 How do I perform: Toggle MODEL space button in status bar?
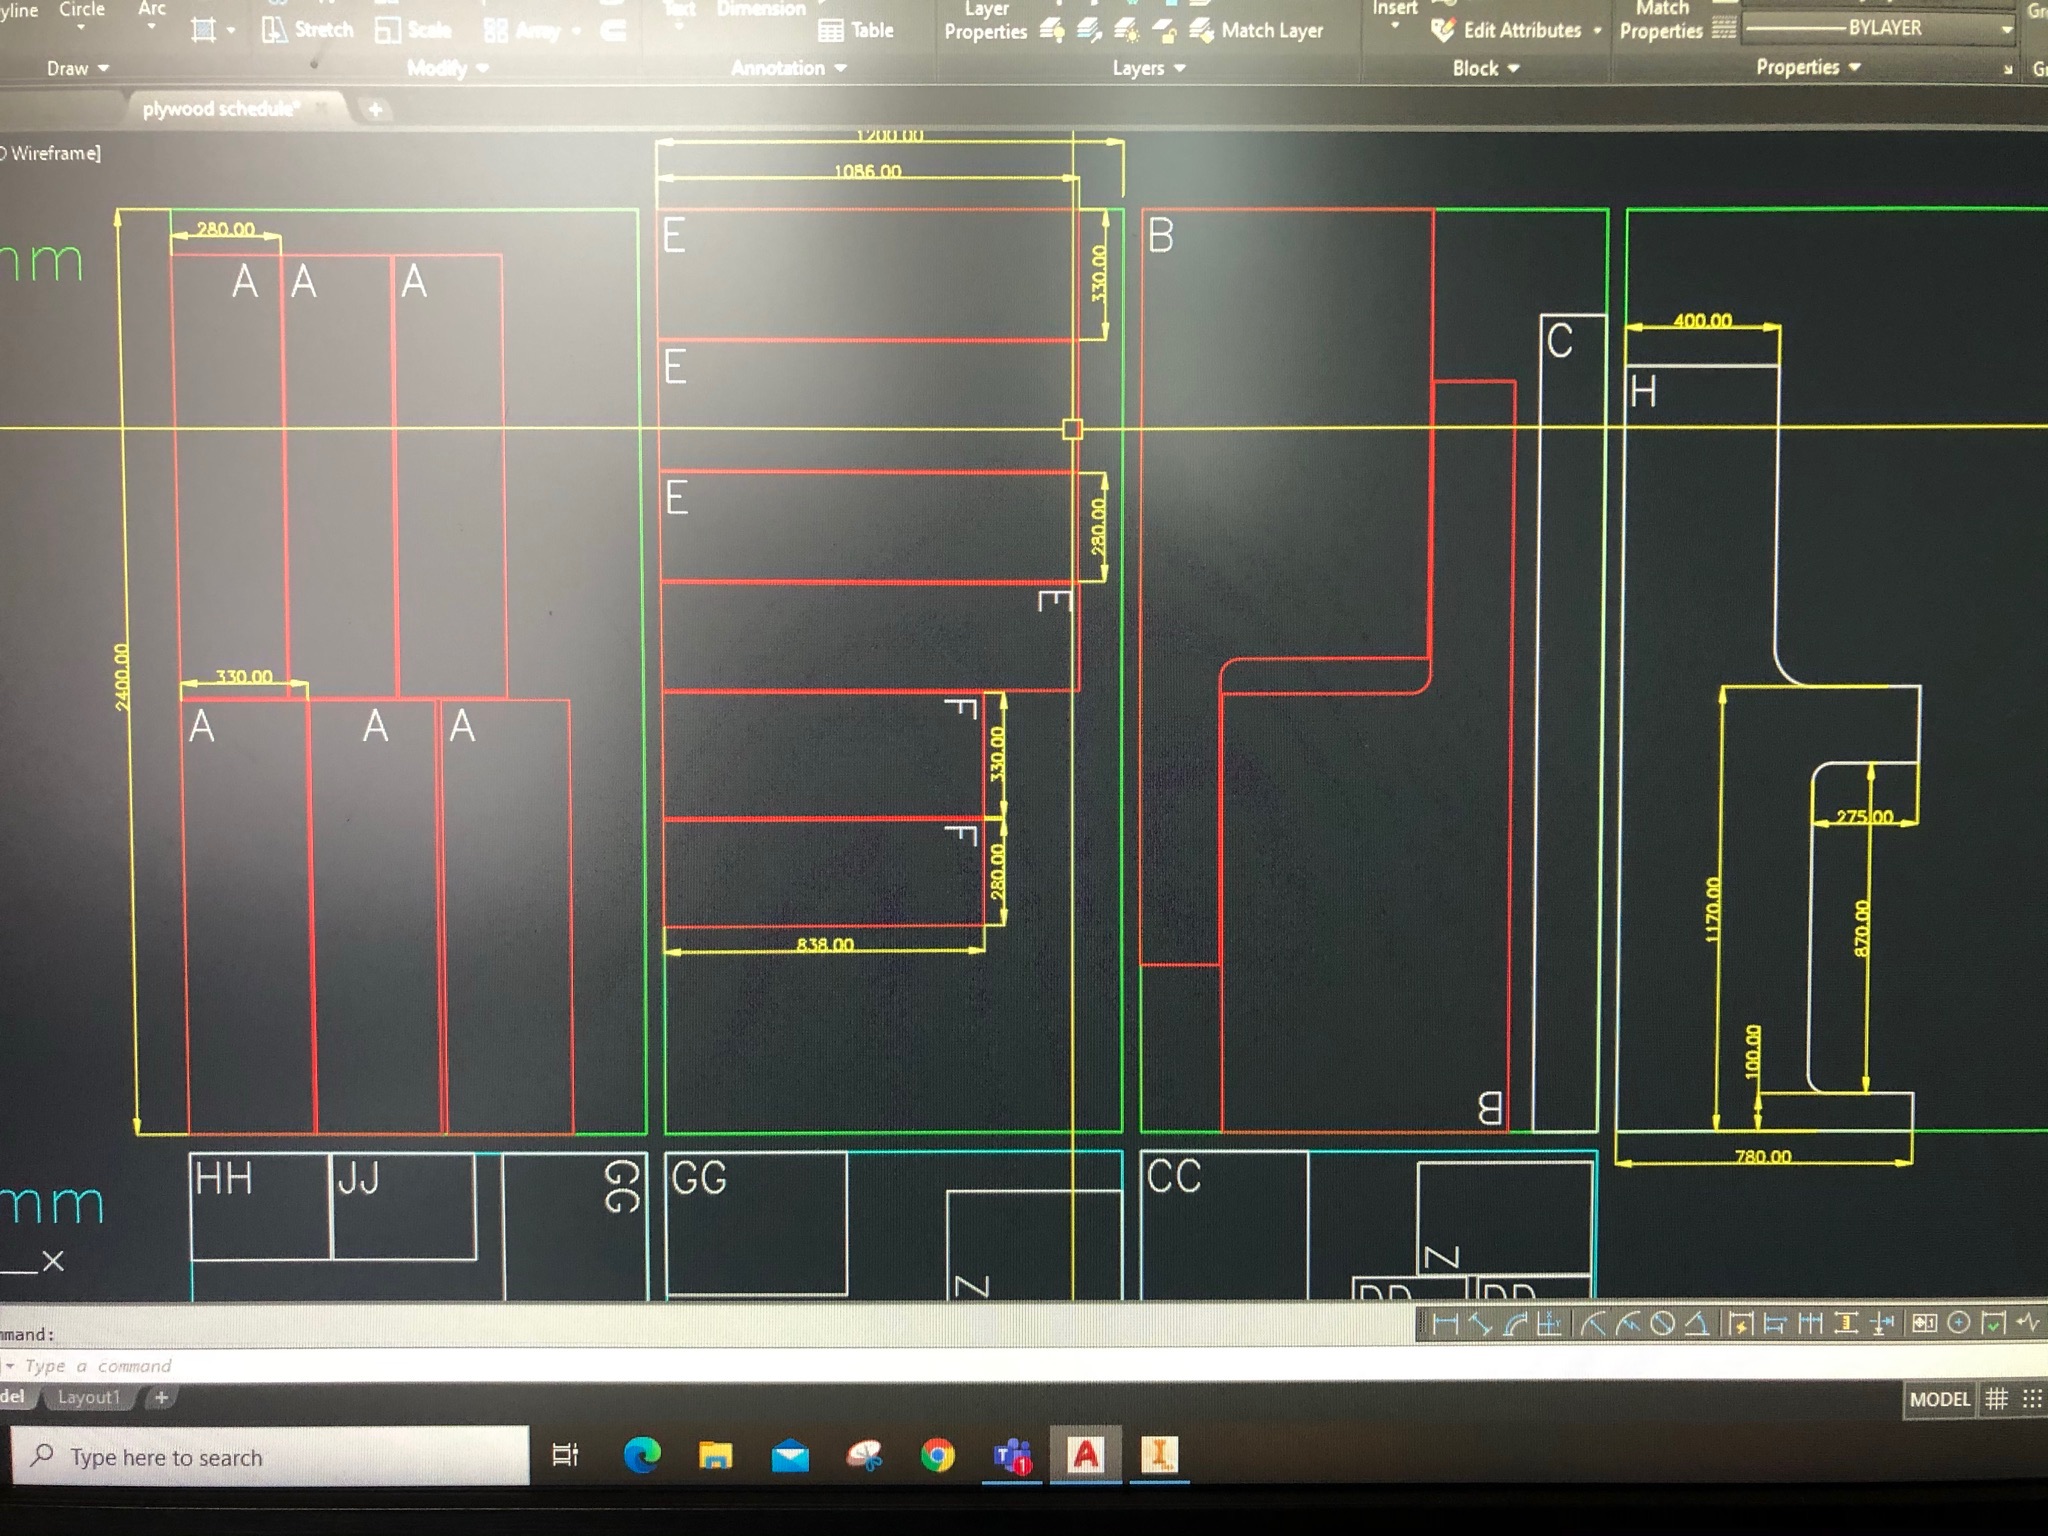point(1939,1399)
